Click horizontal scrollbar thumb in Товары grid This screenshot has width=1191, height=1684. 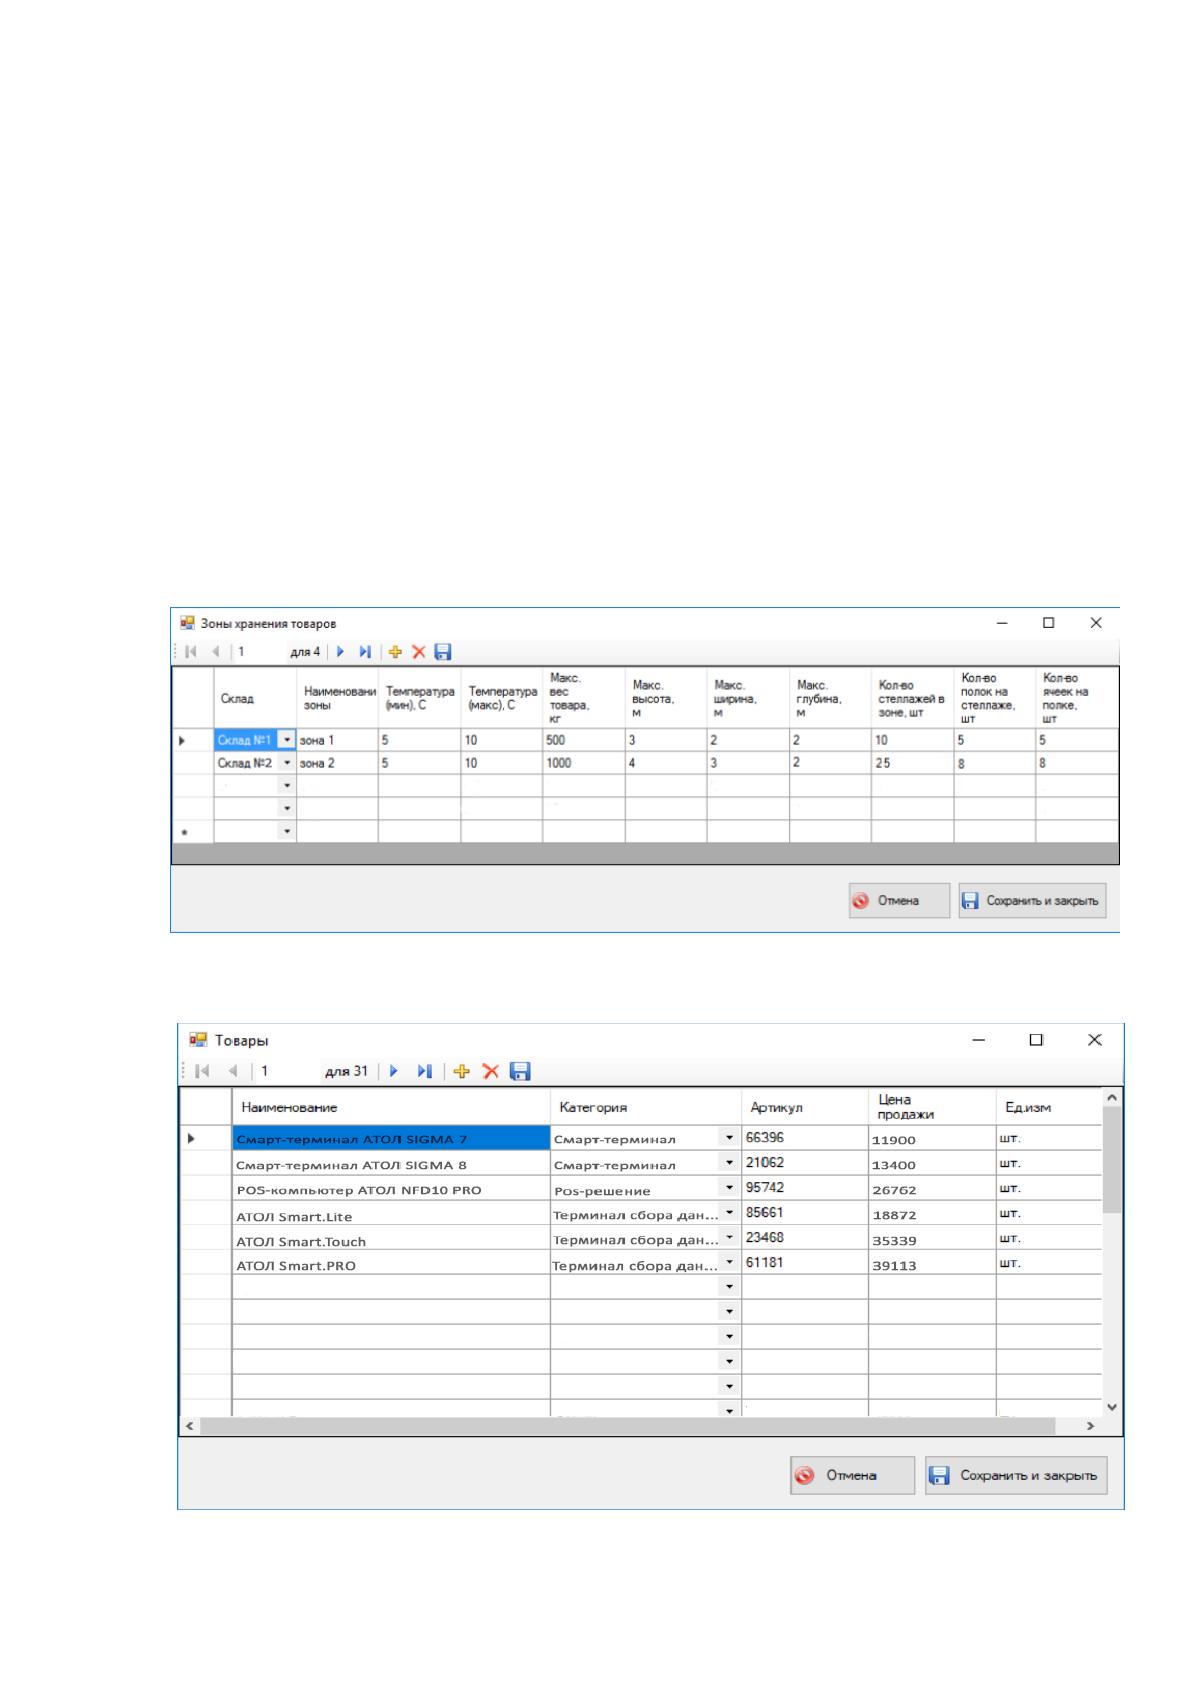click(x=628, y=1426)
